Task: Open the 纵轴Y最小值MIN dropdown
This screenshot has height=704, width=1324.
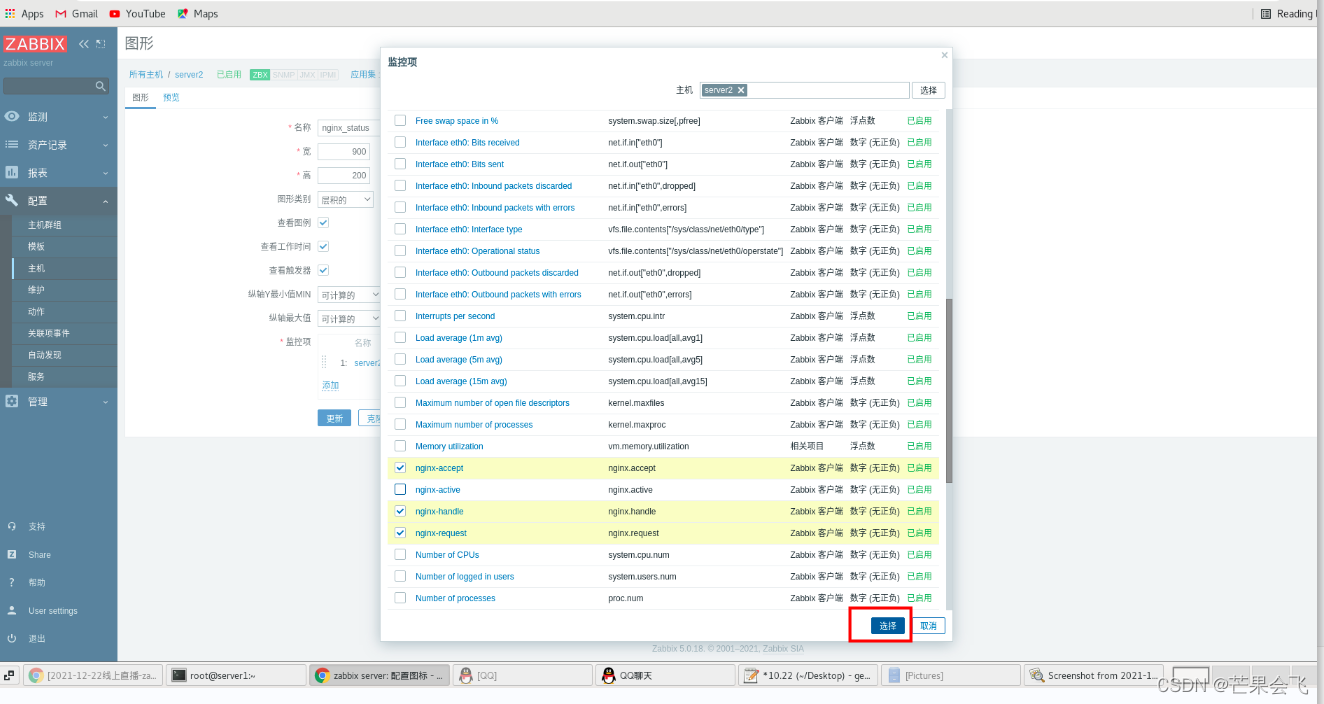Action: [x=349, y=295]
